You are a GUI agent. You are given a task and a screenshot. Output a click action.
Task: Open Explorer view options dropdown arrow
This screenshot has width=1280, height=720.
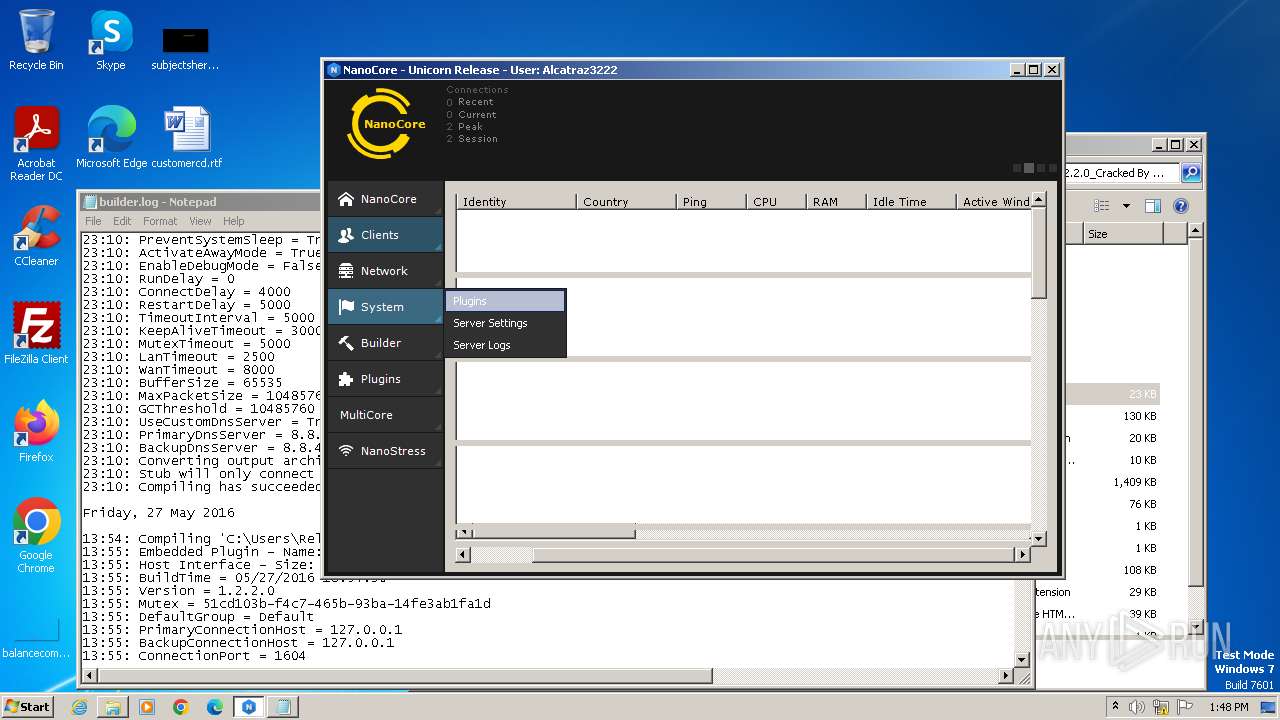coord(1126,206)
